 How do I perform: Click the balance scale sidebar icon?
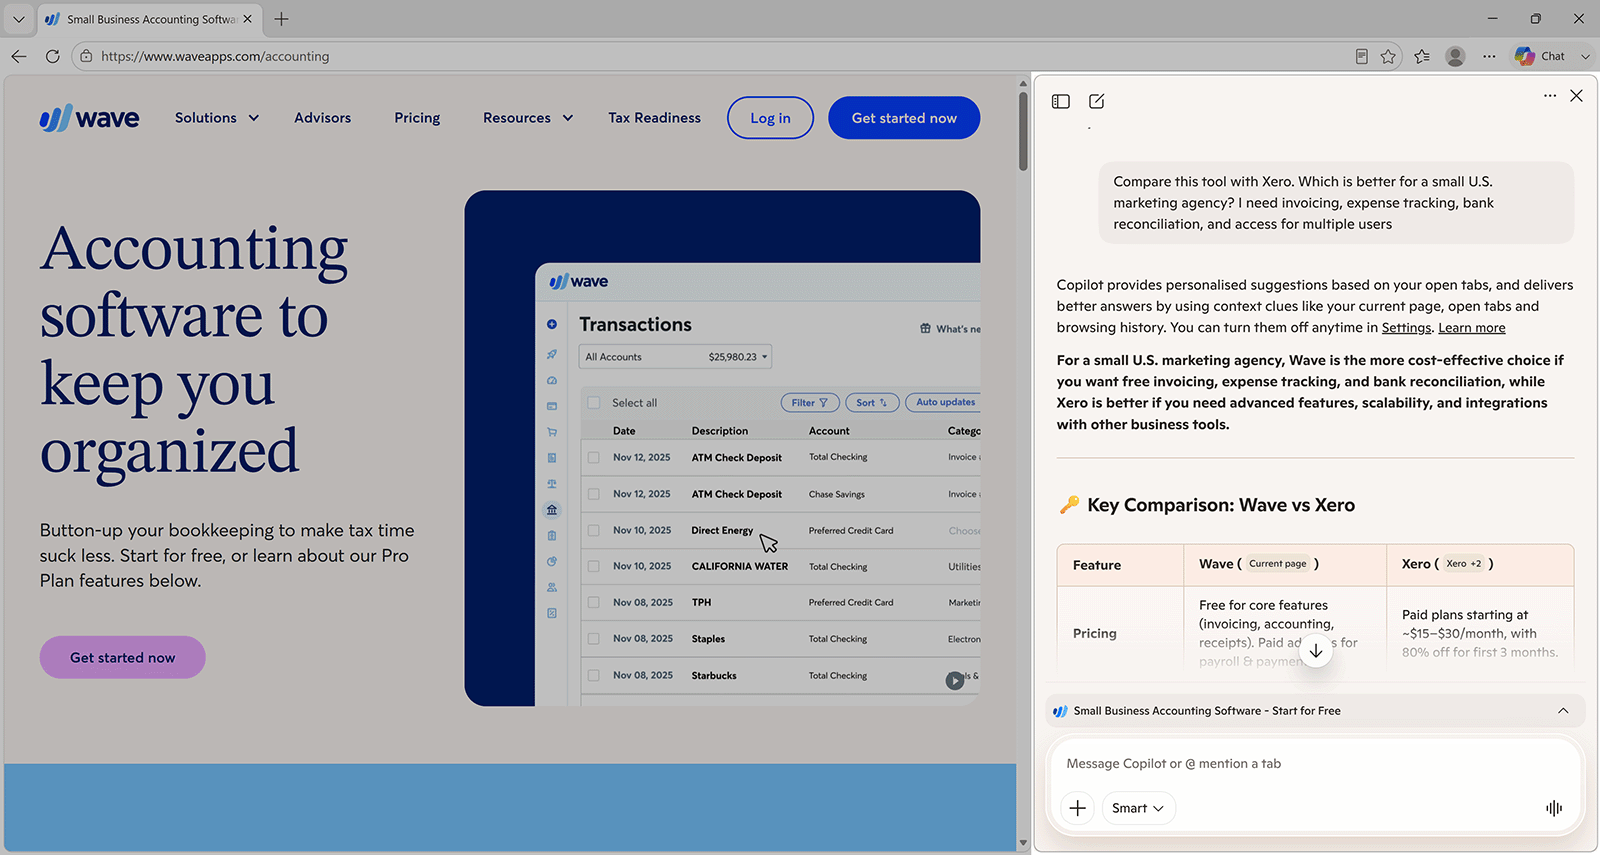click(552, 483)
